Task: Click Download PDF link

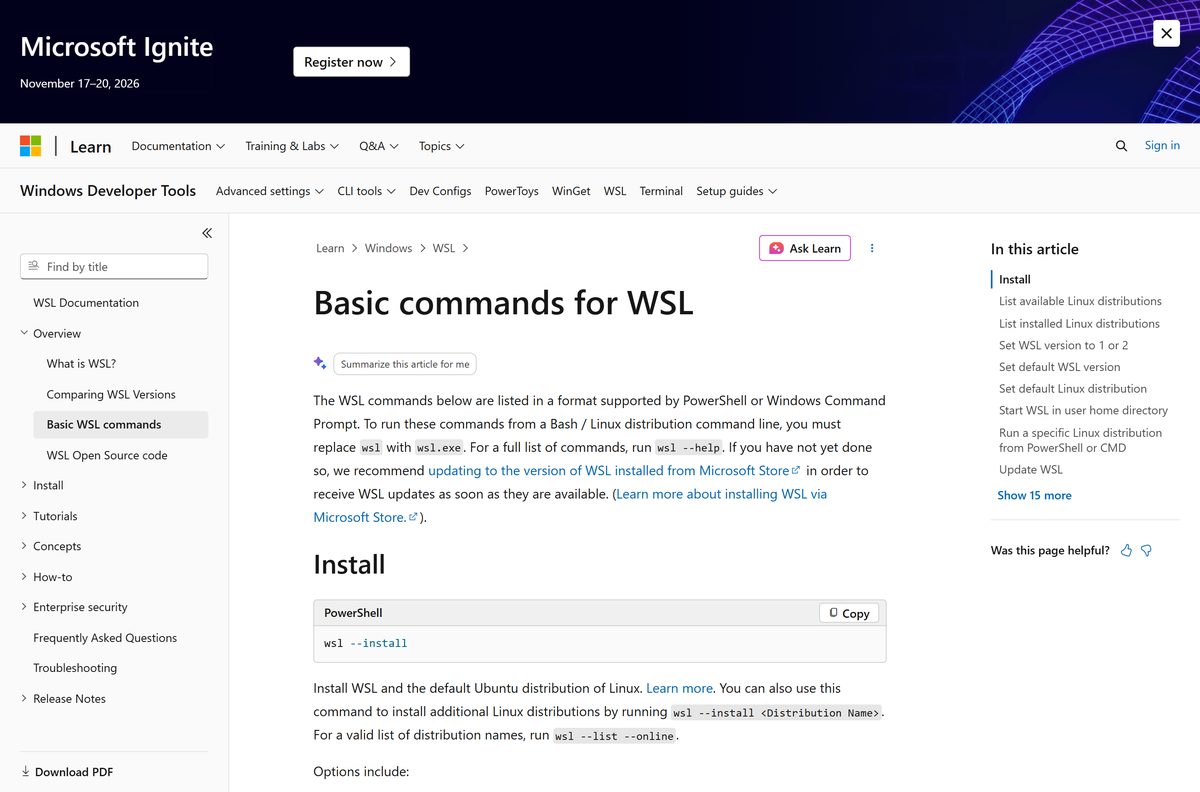Action: (74, 772)
